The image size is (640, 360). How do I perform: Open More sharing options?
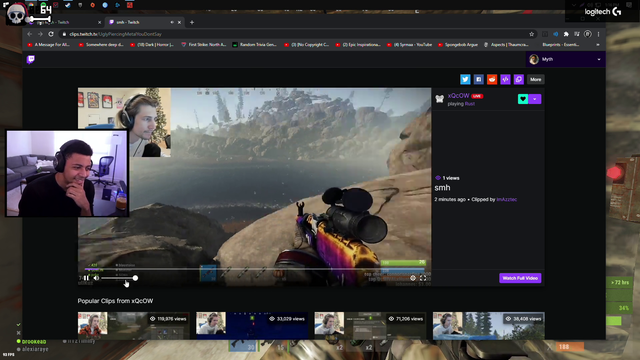point(536,79)
